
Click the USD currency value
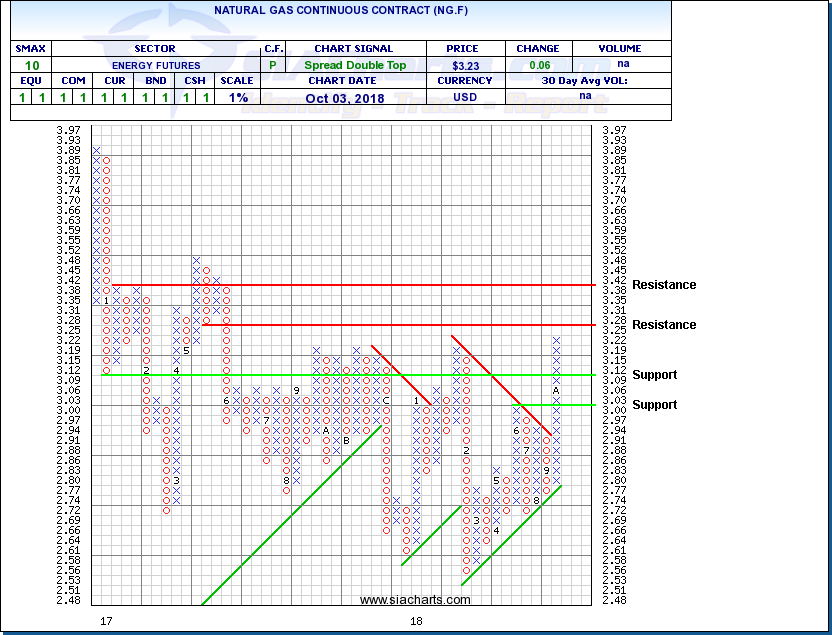click(x=463, y=98)
